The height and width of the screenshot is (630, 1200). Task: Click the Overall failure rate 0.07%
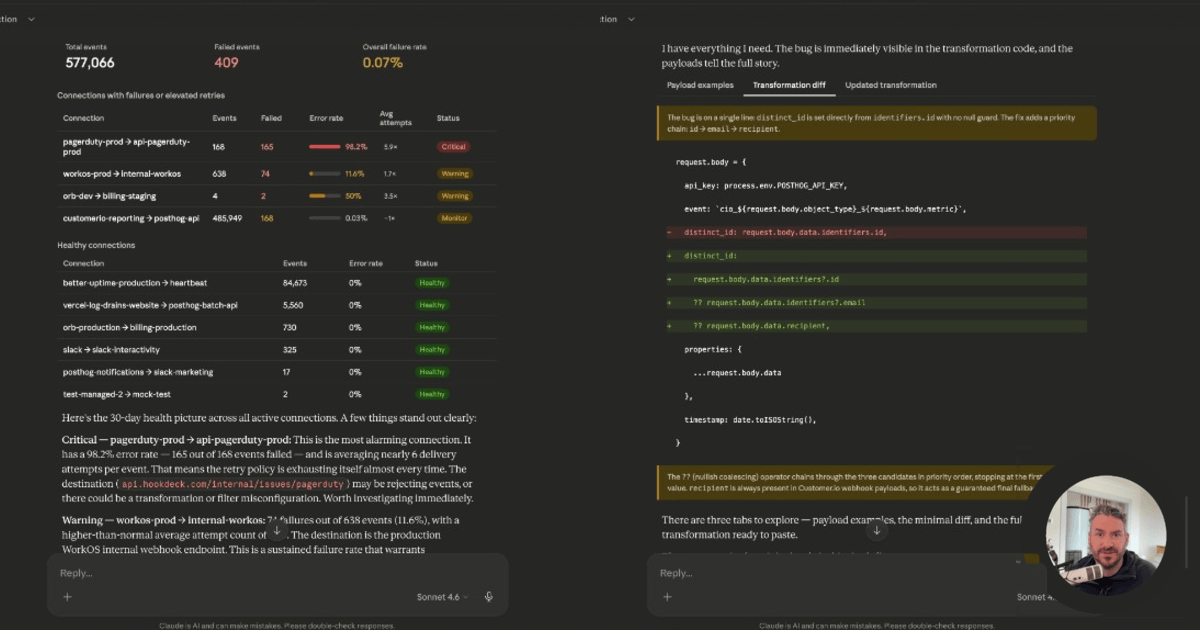pos(383,63)
